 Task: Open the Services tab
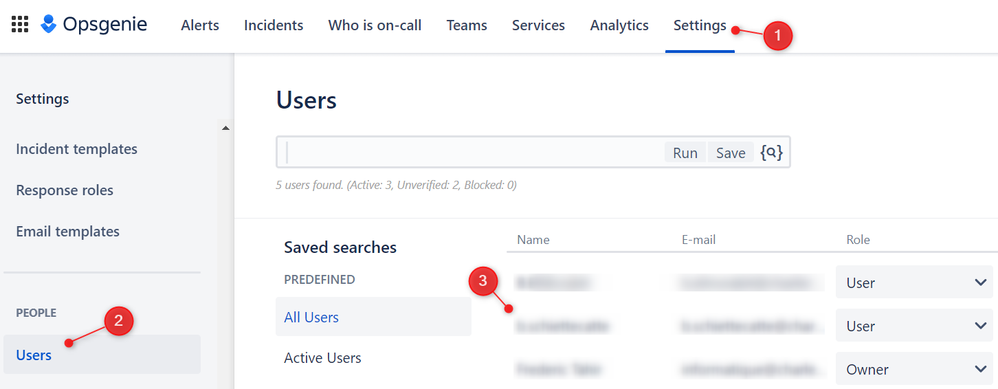pyautogui.click(x=538, y=25)
